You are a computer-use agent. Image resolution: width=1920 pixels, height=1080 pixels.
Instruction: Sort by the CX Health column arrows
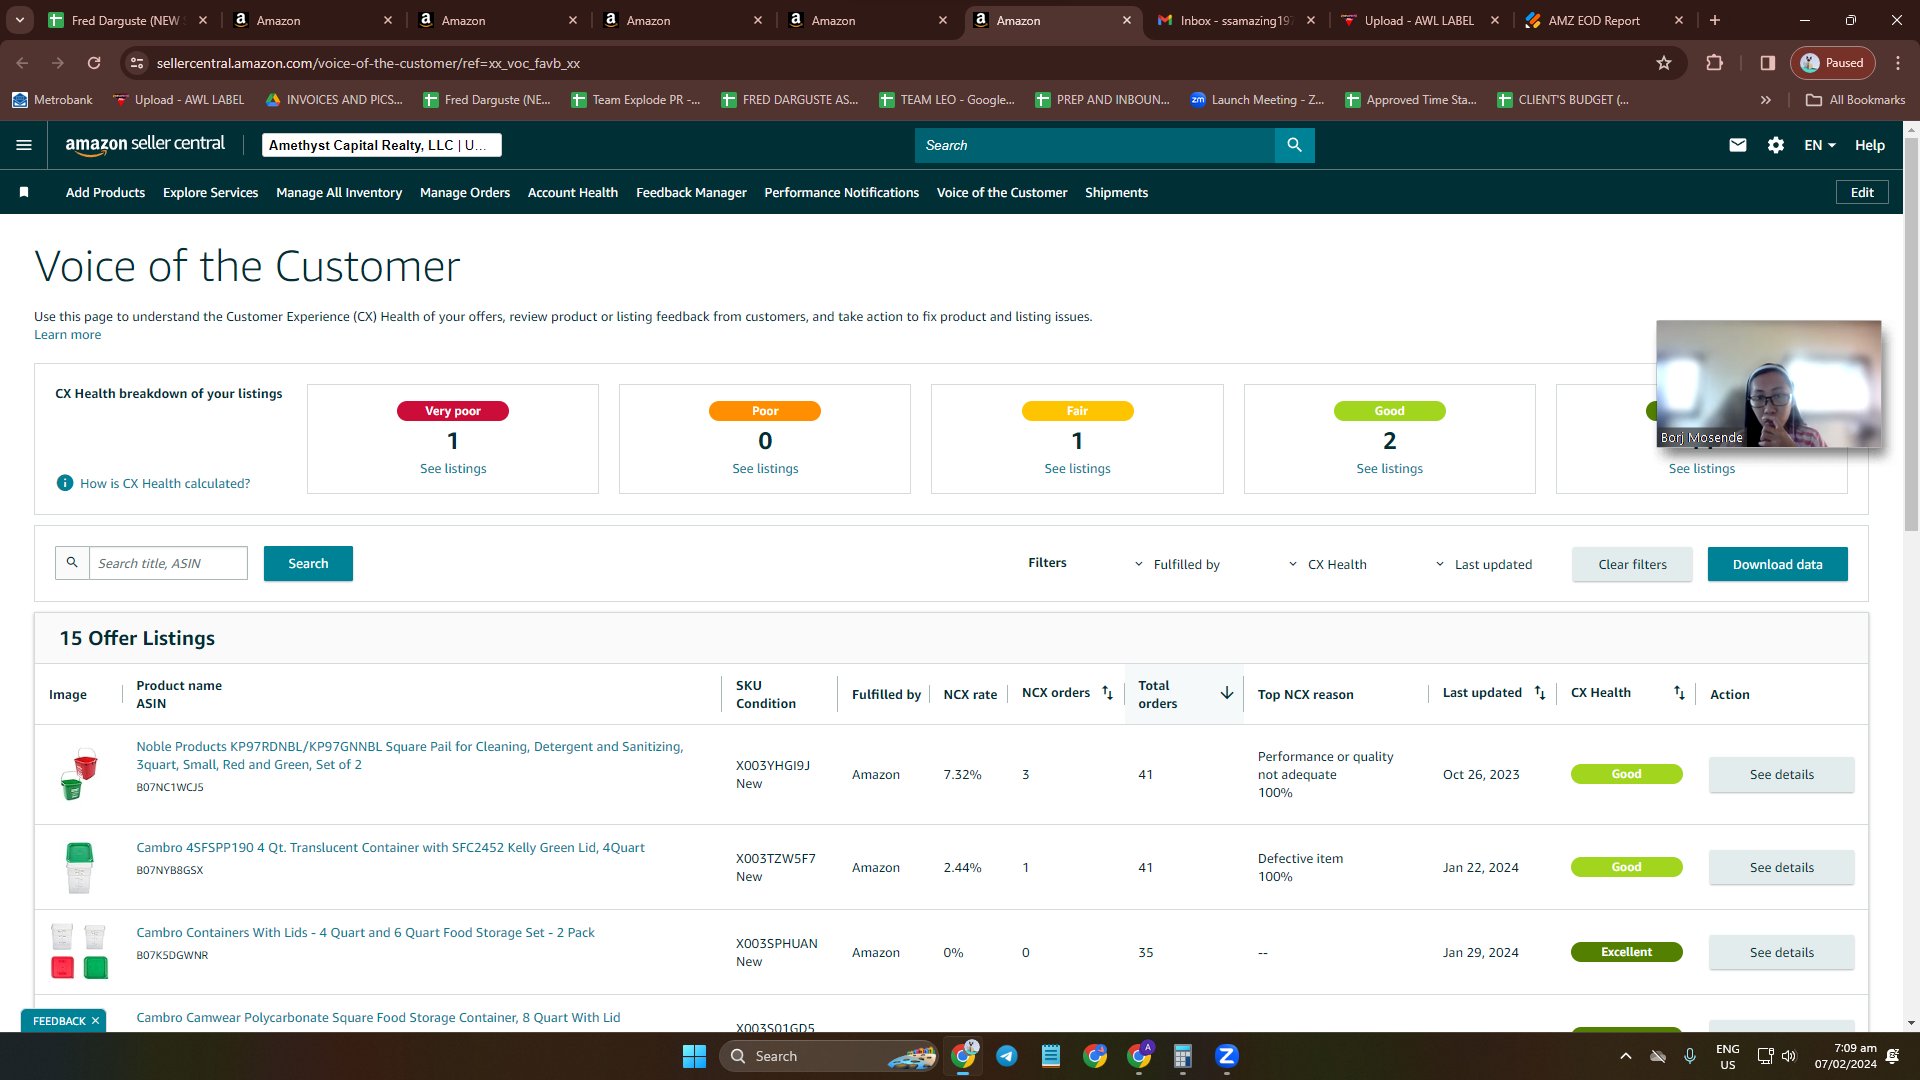(1679, 693)
